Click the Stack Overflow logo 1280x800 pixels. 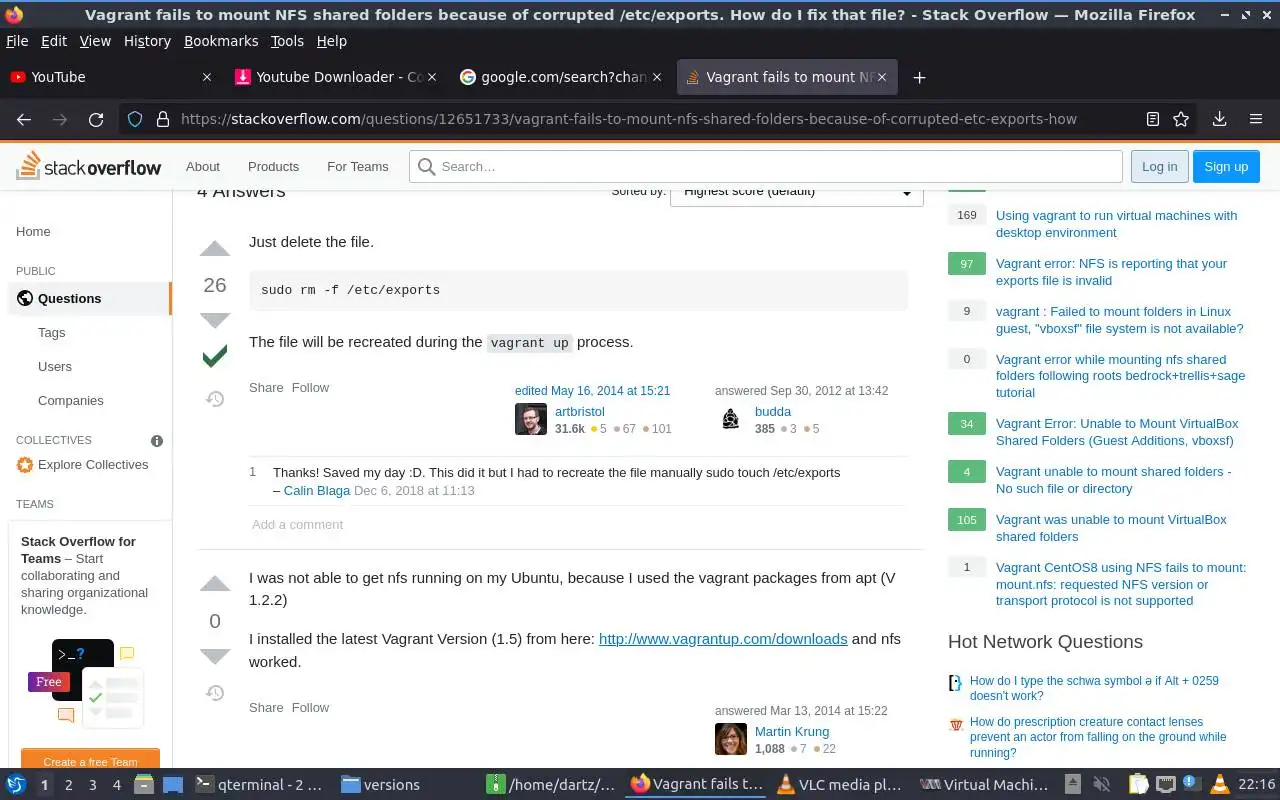coord(89,166)
